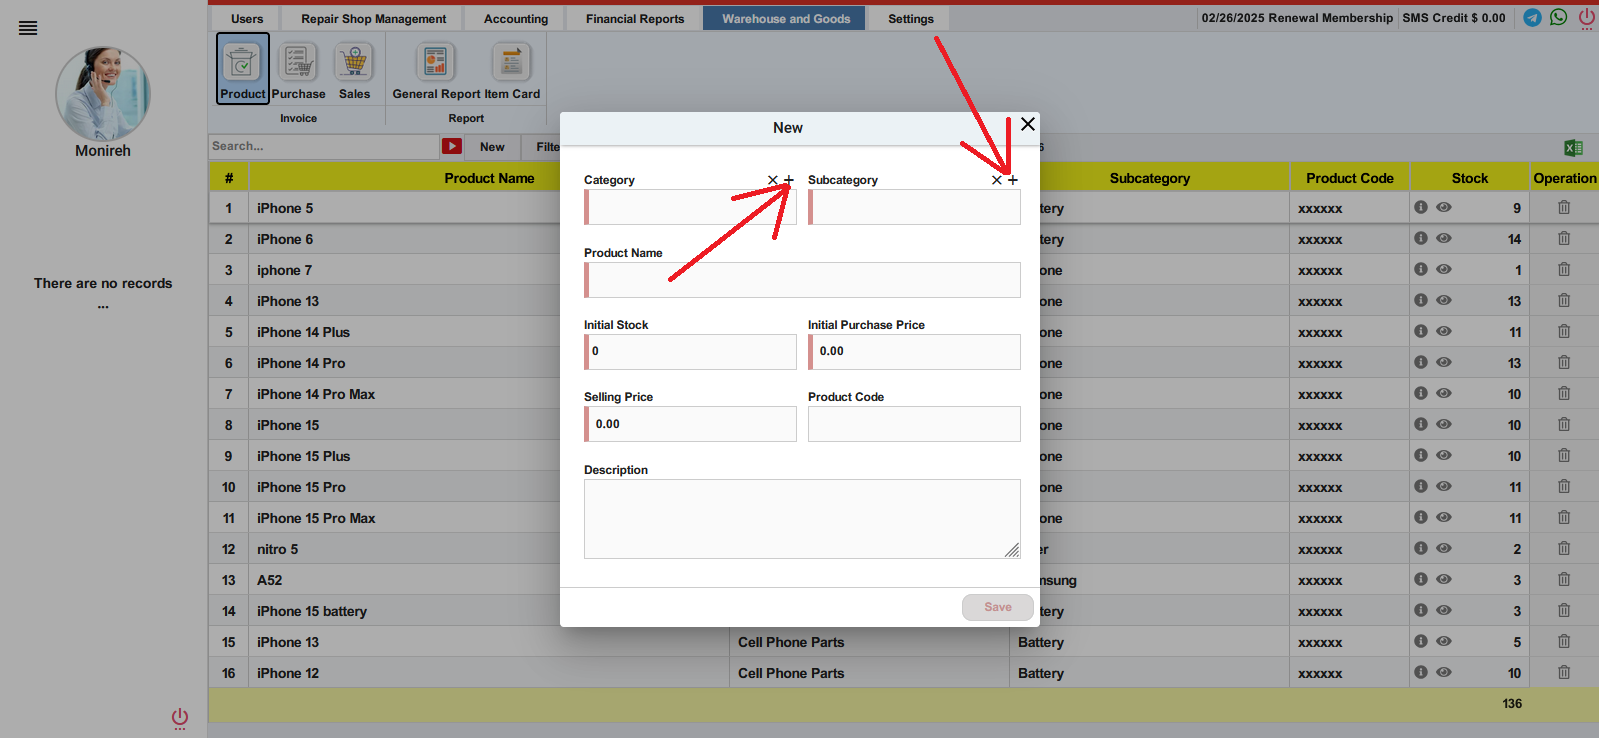Open the Item Card report icon
Viewport: 1599px width, 738px height.
point(512,68)
